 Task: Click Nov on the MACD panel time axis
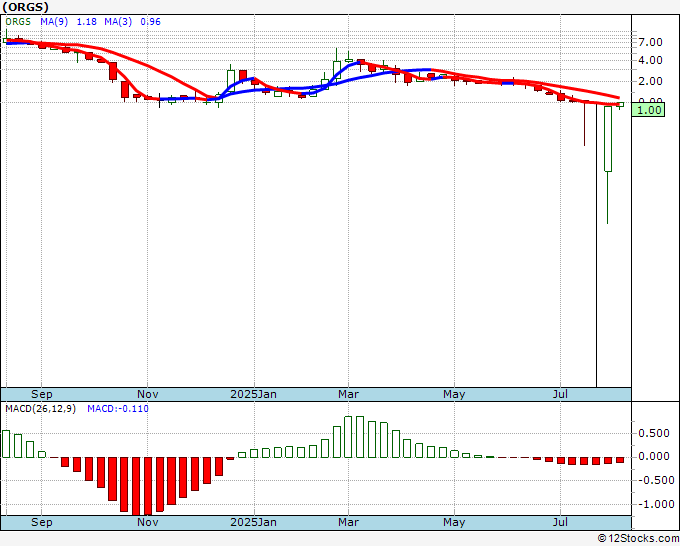point(147,522)
